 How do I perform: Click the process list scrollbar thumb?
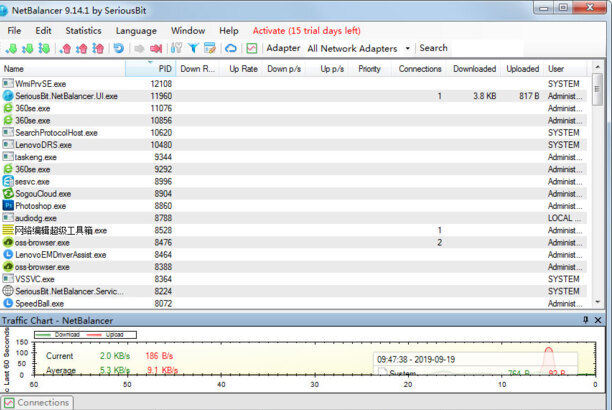(597, 89)
